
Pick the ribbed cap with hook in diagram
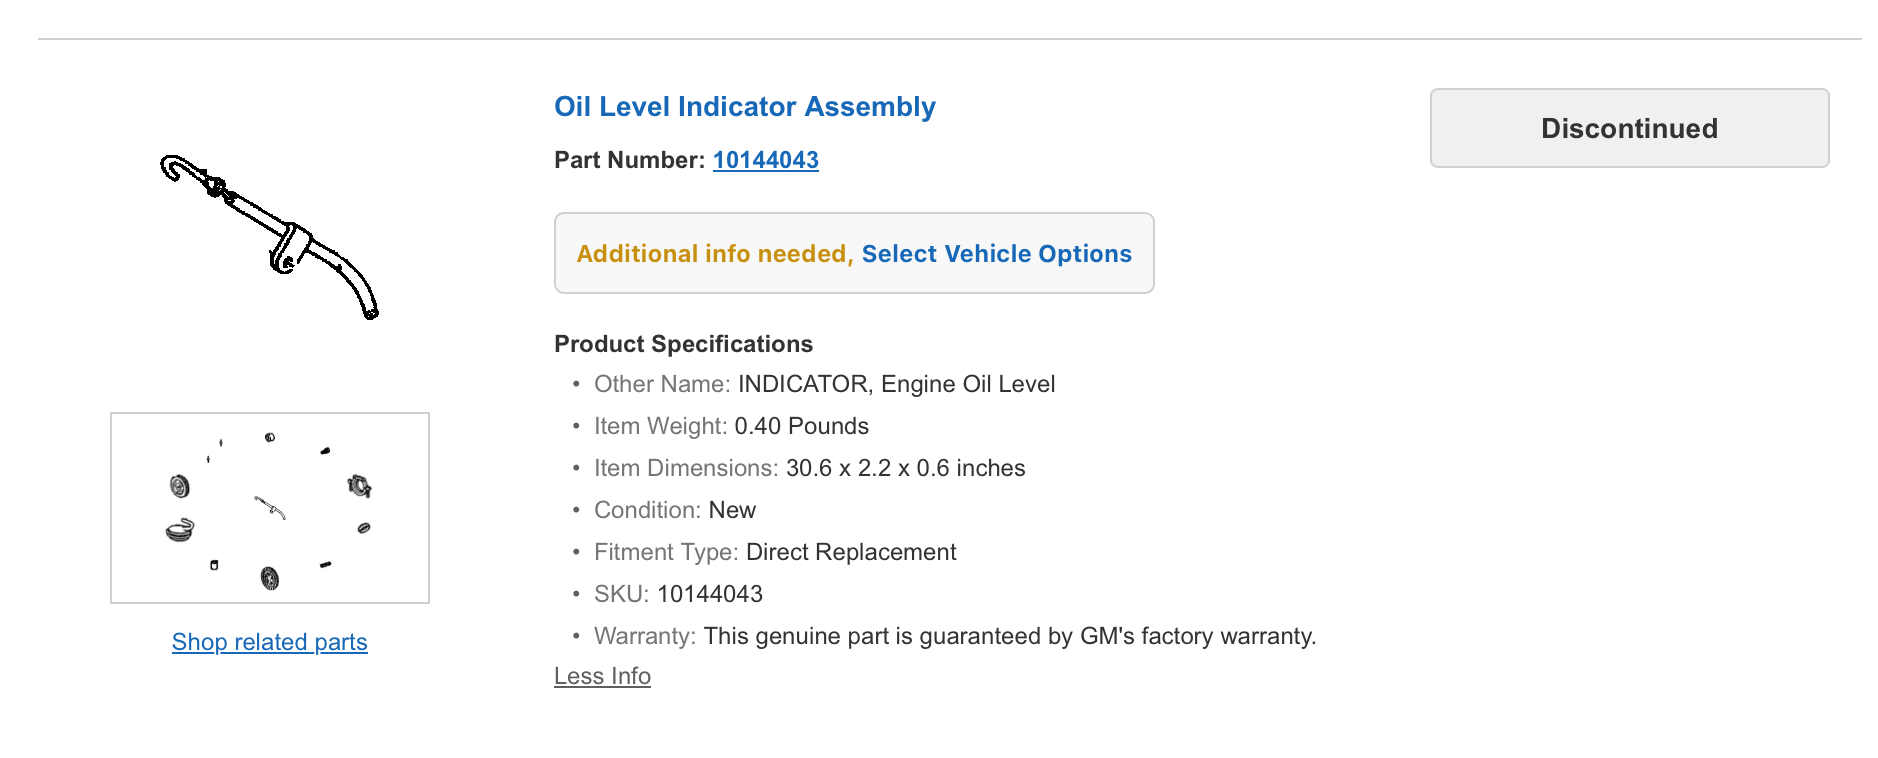click(x=180, y=529)
